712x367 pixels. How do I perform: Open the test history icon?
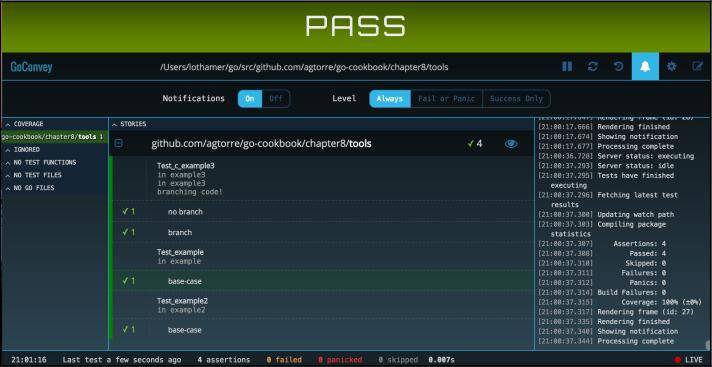tap(618, 67)
